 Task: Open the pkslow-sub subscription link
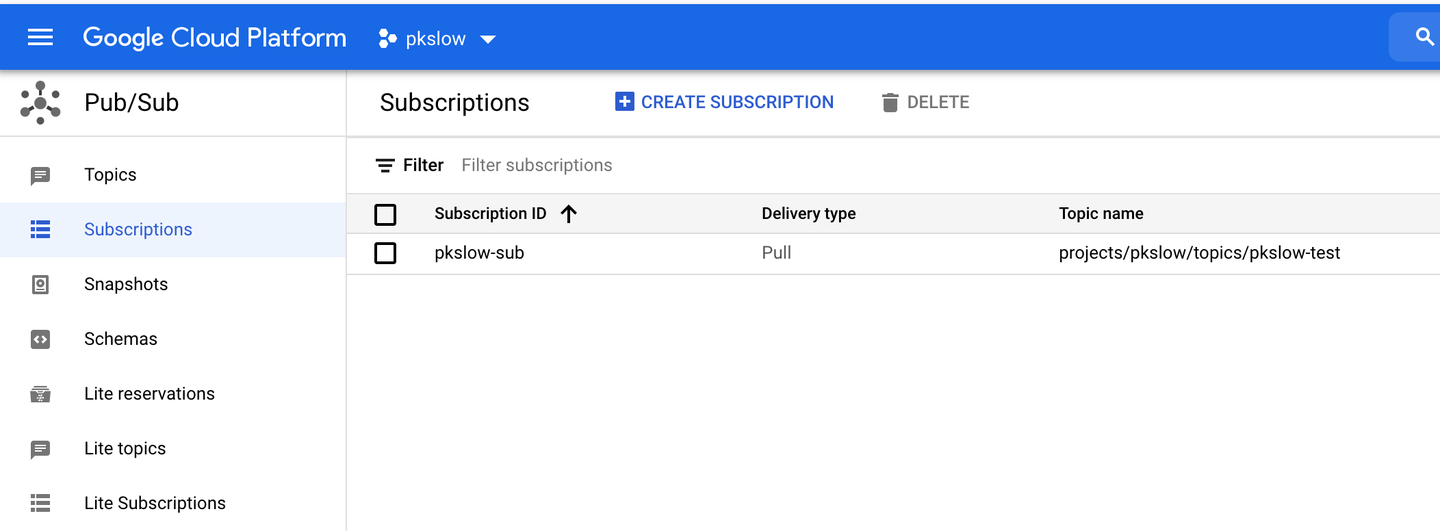click(479, 253)
